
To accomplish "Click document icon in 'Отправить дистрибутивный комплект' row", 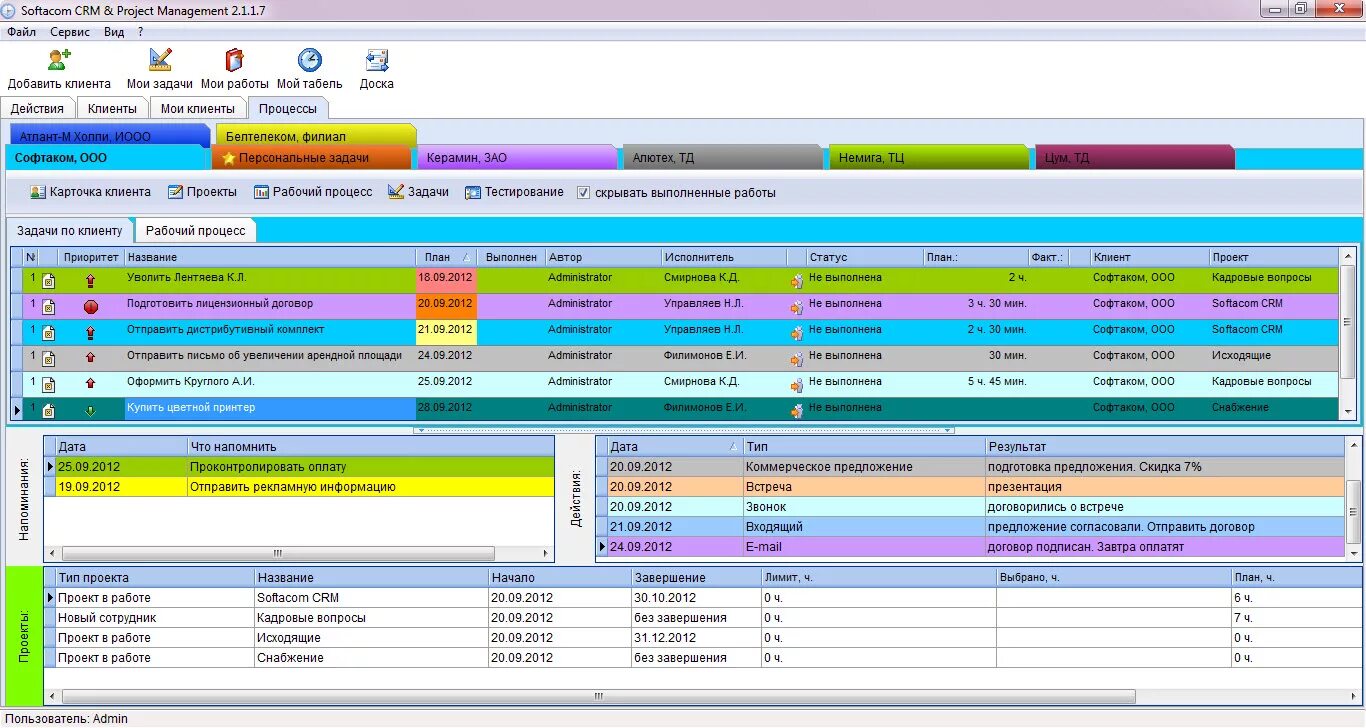I will pos(48,333).
